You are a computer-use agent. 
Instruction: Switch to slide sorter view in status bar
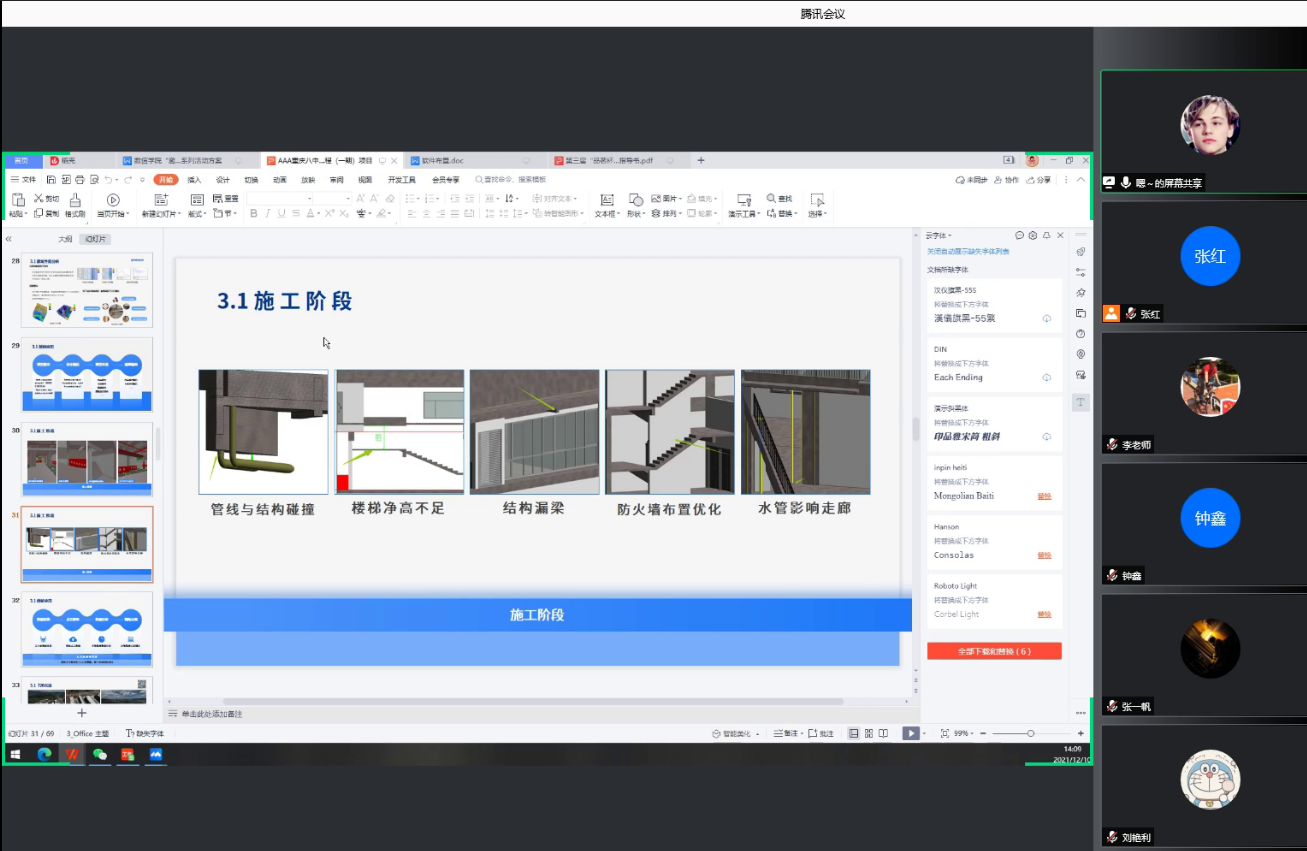pyautogui.click(x=868, y=734)
